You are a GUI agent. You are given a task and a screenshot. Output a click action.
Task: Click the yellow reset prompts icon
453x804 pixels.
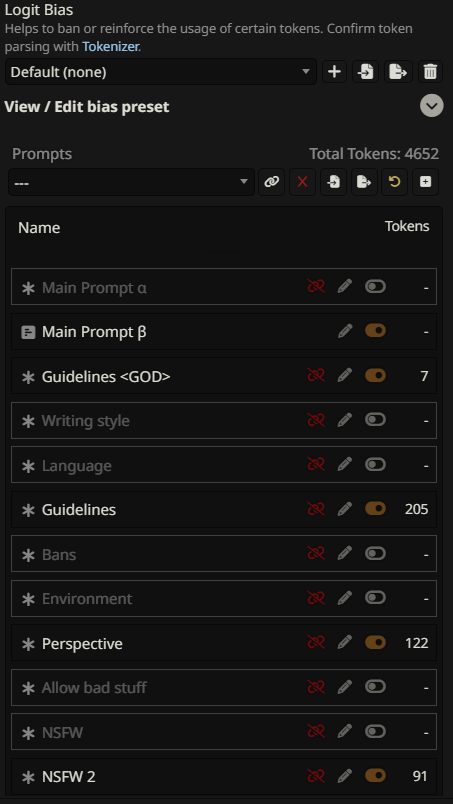pyautogui.click(x=394, y=182)
